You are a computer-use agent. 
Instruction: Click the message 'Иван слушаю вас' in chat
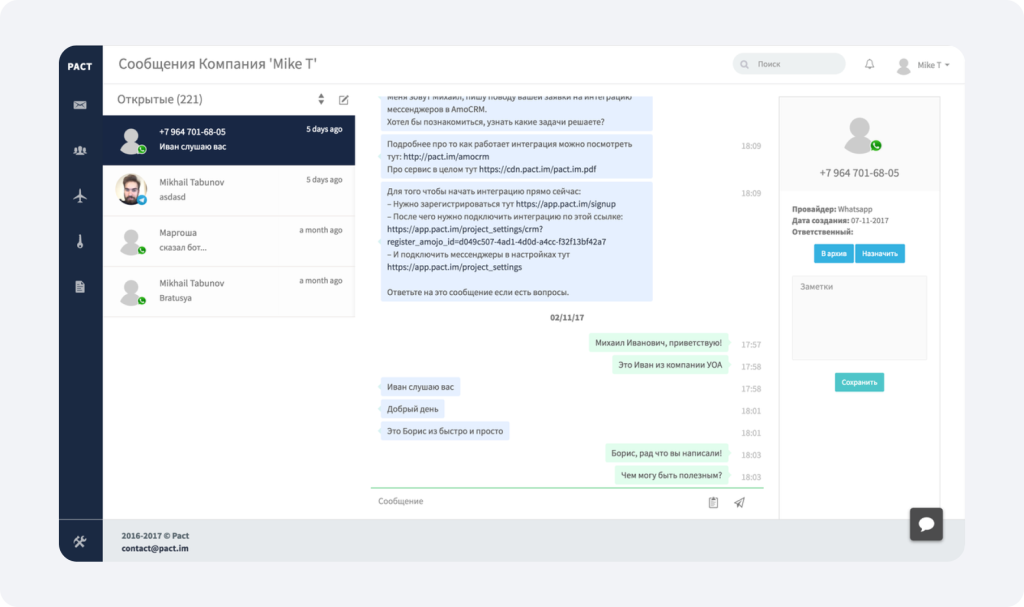click(x=420, y=387)
